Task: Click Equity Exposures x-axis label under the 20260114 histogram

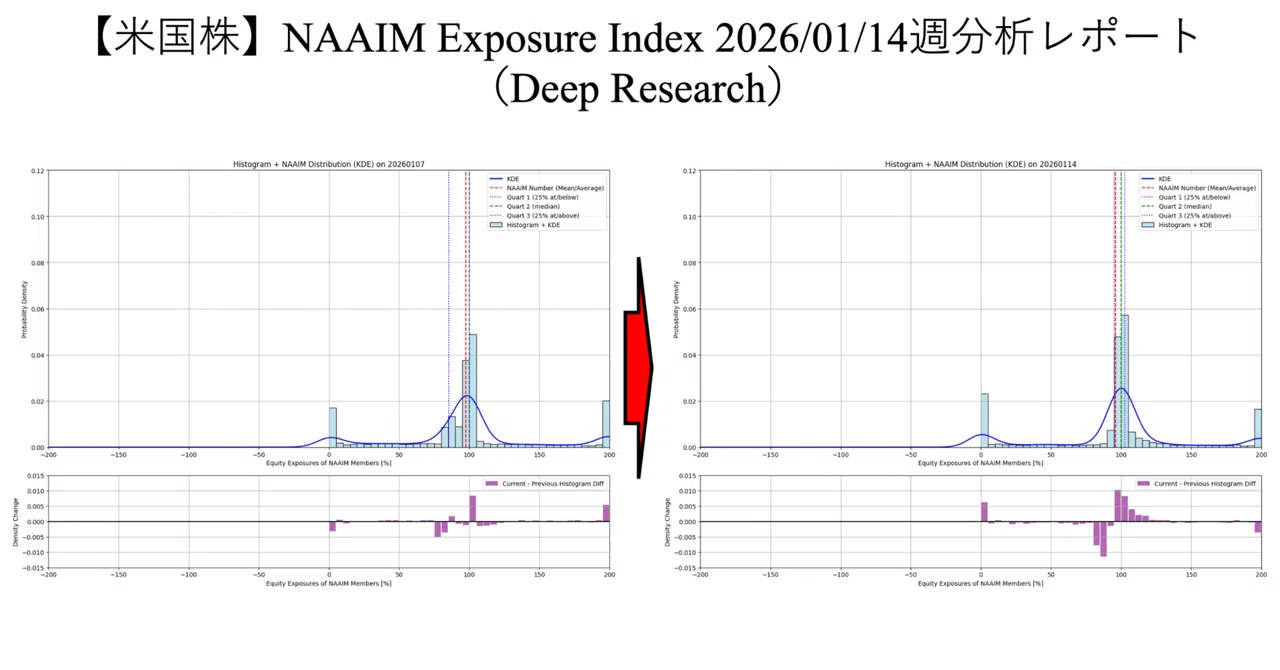Action: (980, 463)
